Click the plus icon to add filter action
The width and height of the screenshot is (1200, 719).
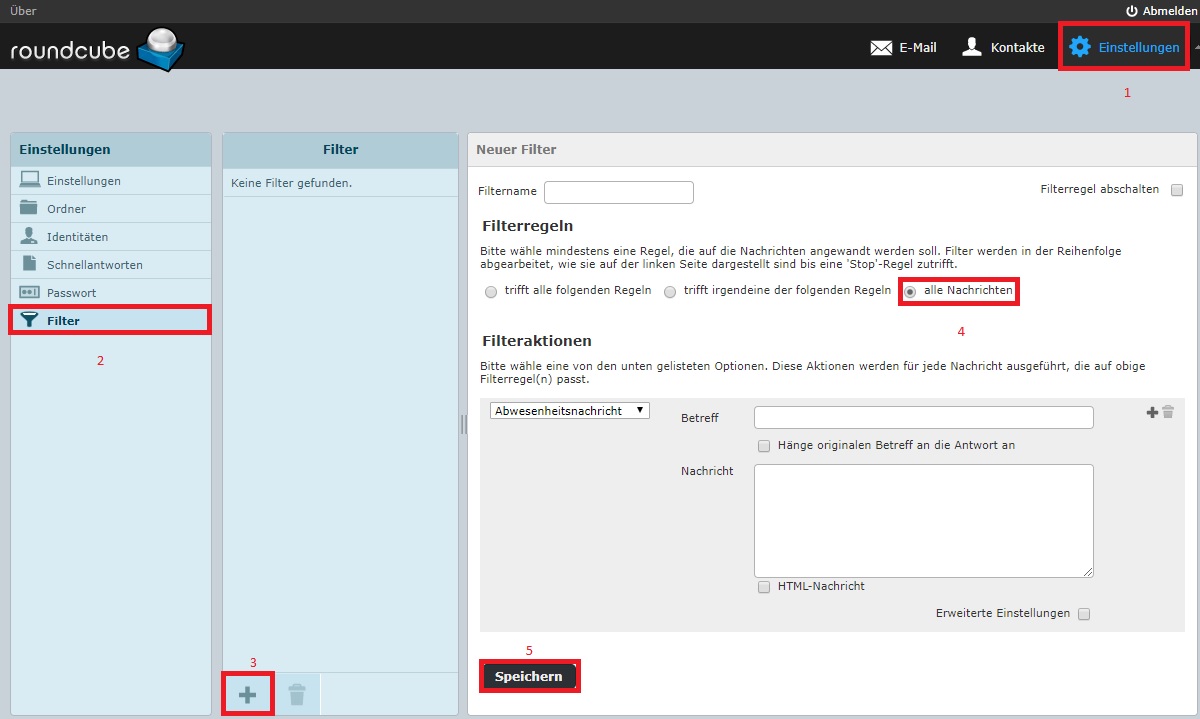1152,412
